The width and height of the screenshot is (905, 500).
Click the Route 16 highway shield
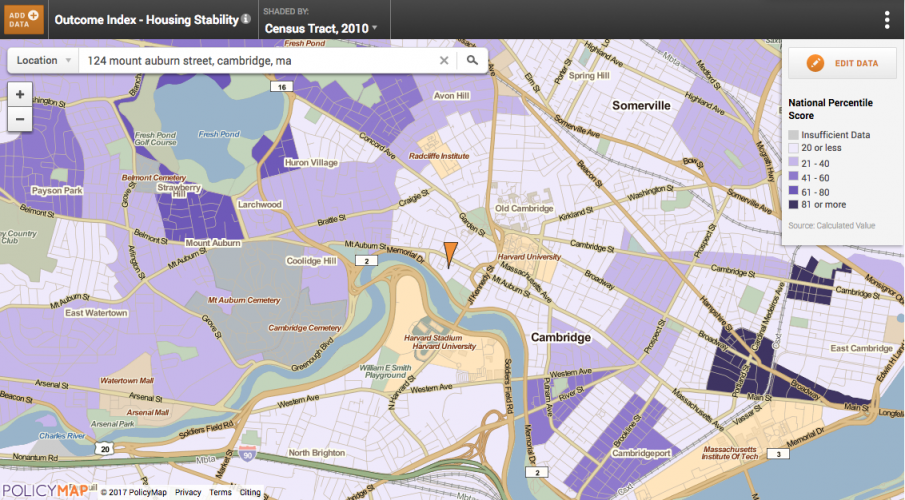coord(282,87)
